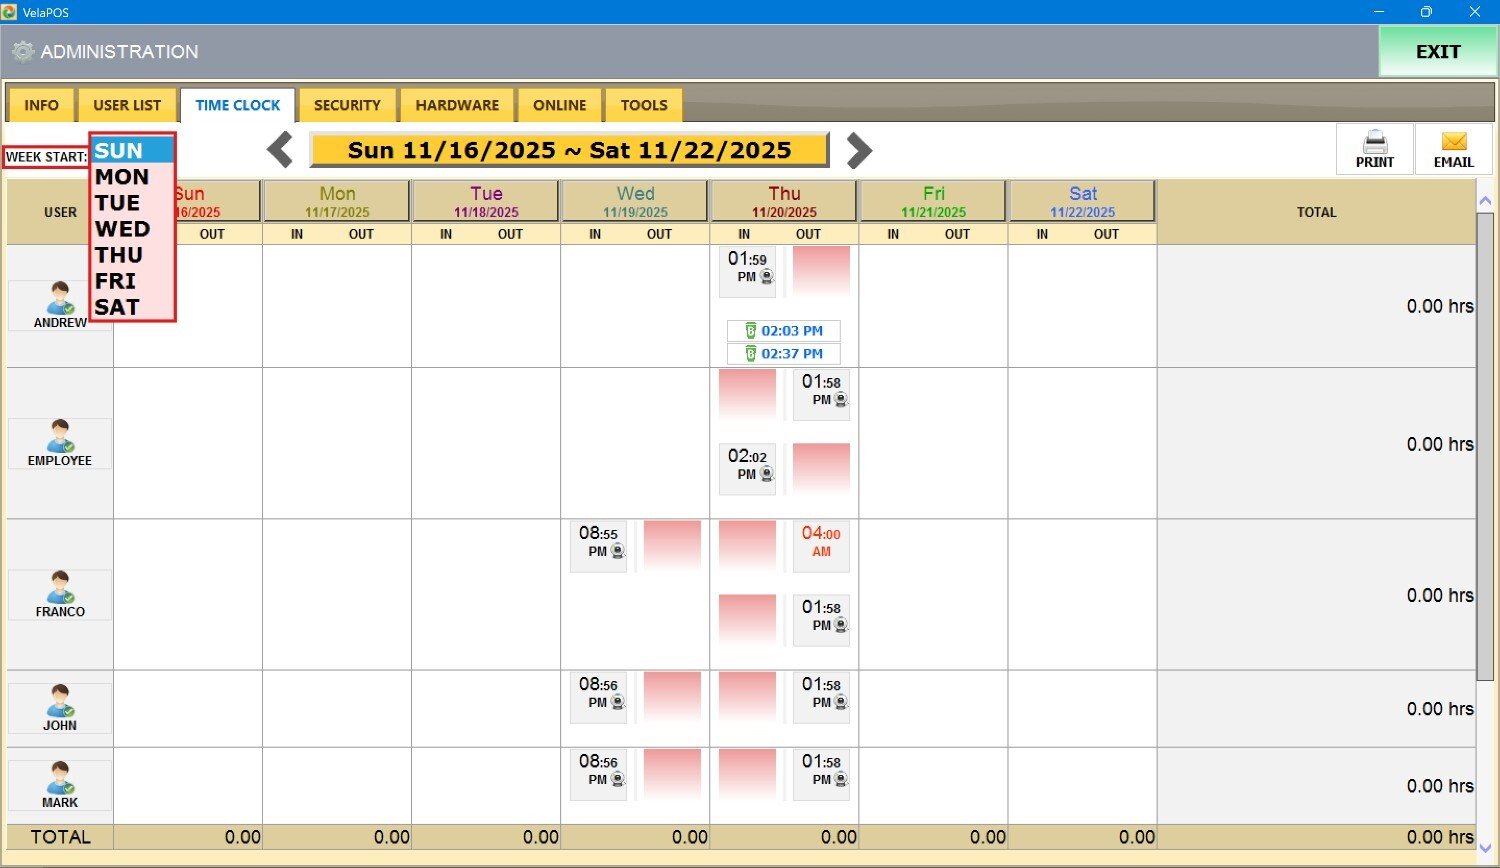Switch to the User List tab

click(127, 105)
